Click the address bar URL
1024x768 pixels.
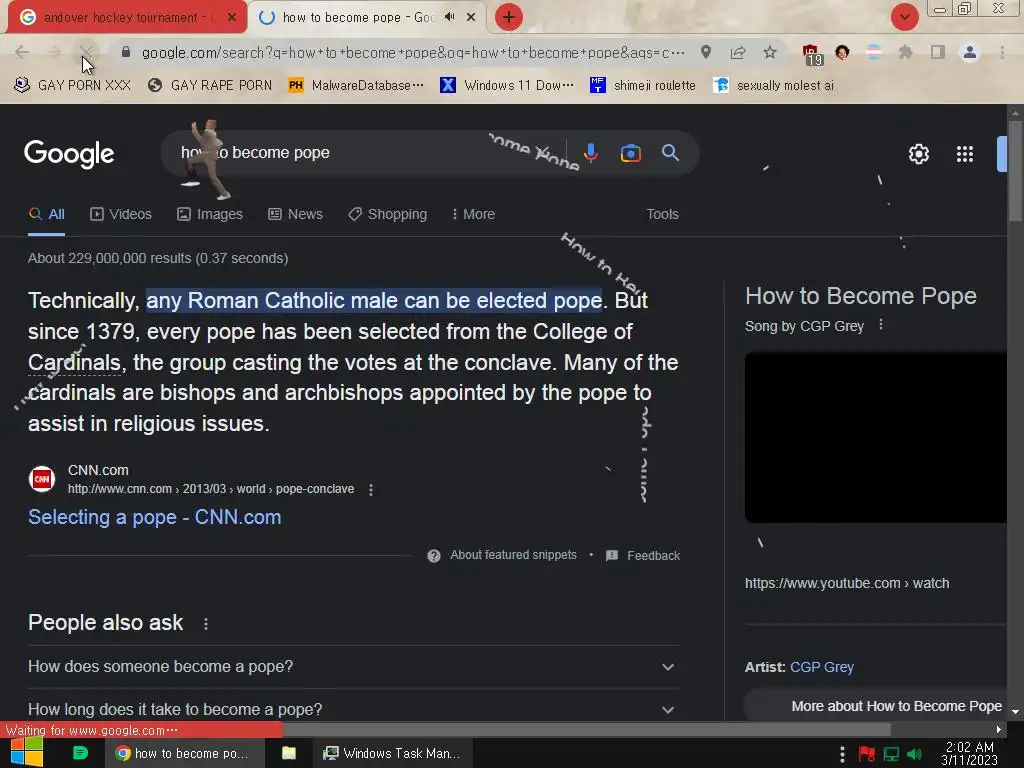(413, 52)
